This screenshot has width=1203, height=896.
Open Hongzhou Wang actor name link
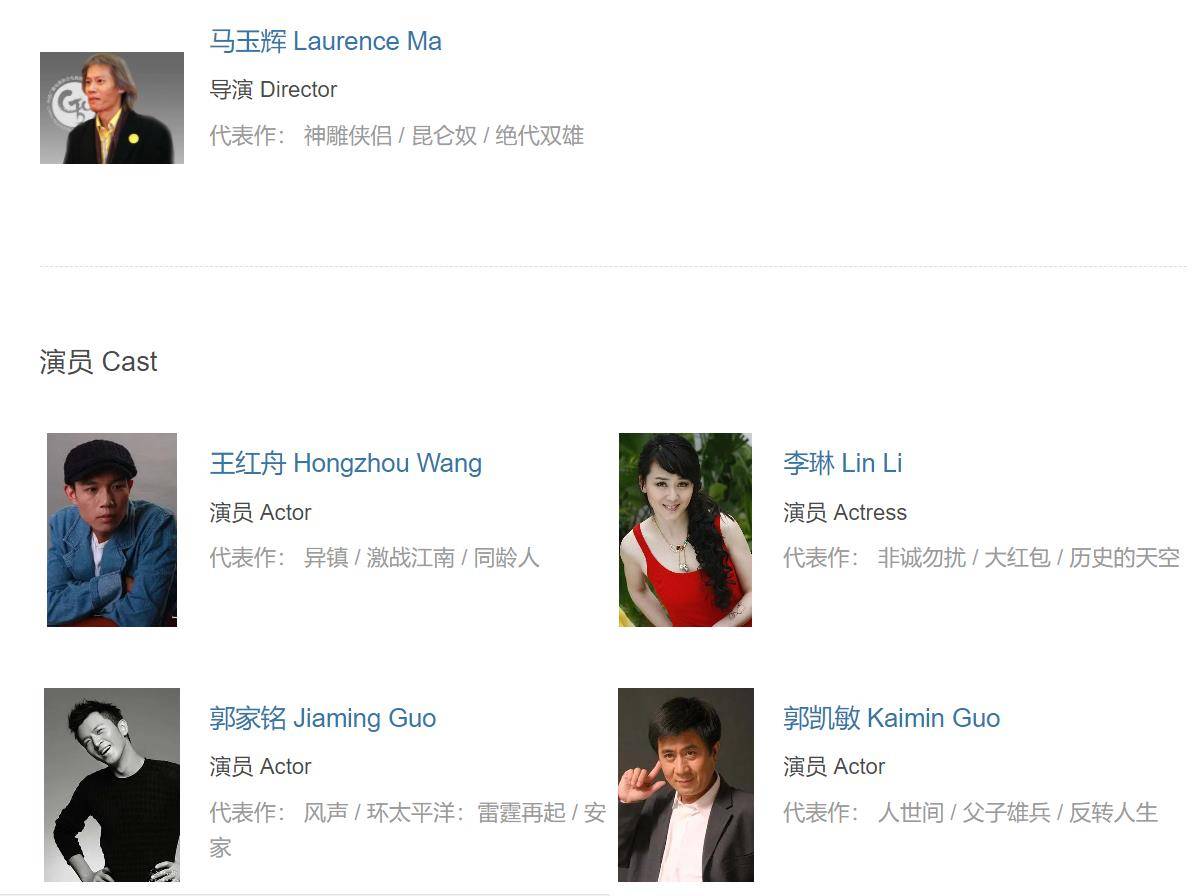[346, 463]
